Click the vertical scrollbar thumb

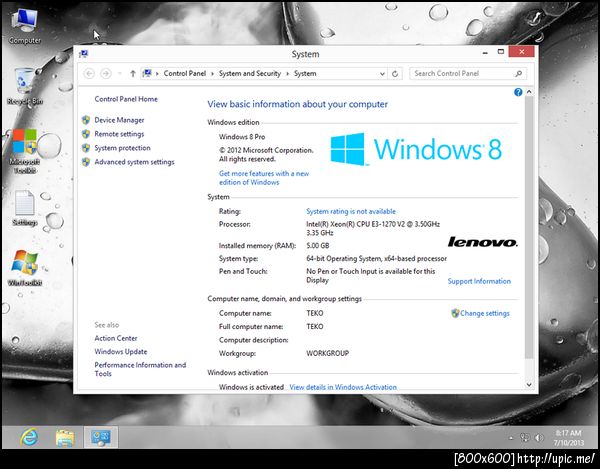pyautogui.click(x=529, y=227)
